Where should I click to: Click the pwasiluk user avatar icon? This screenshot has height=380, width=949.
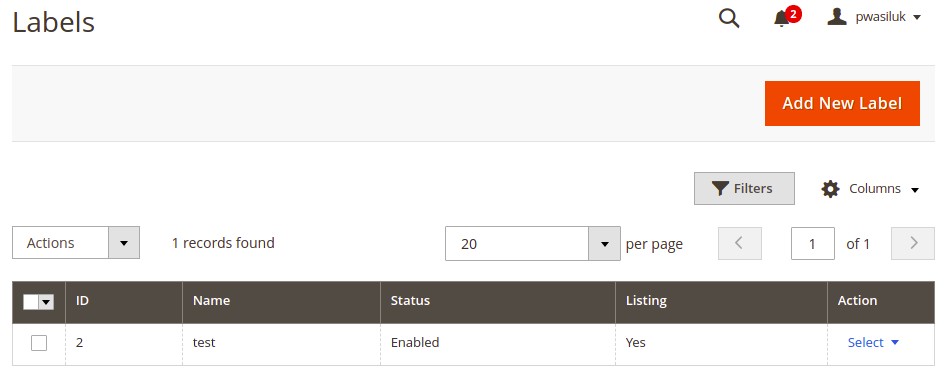[x=836, y=17]
